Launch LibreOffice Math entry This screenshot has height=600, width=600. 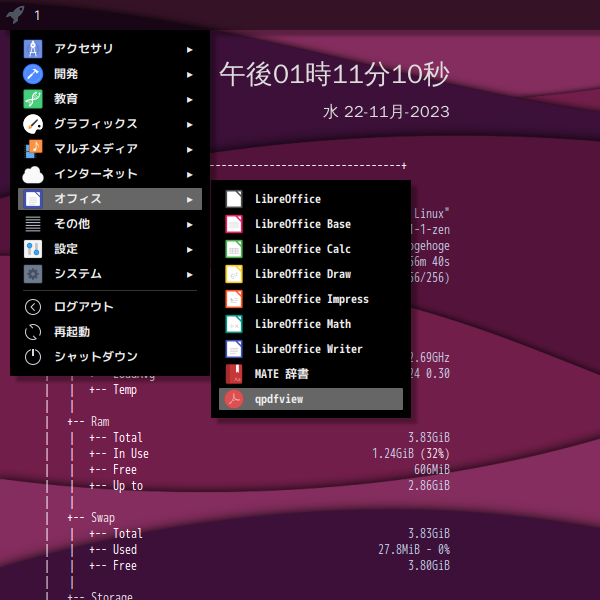[311, 324]
